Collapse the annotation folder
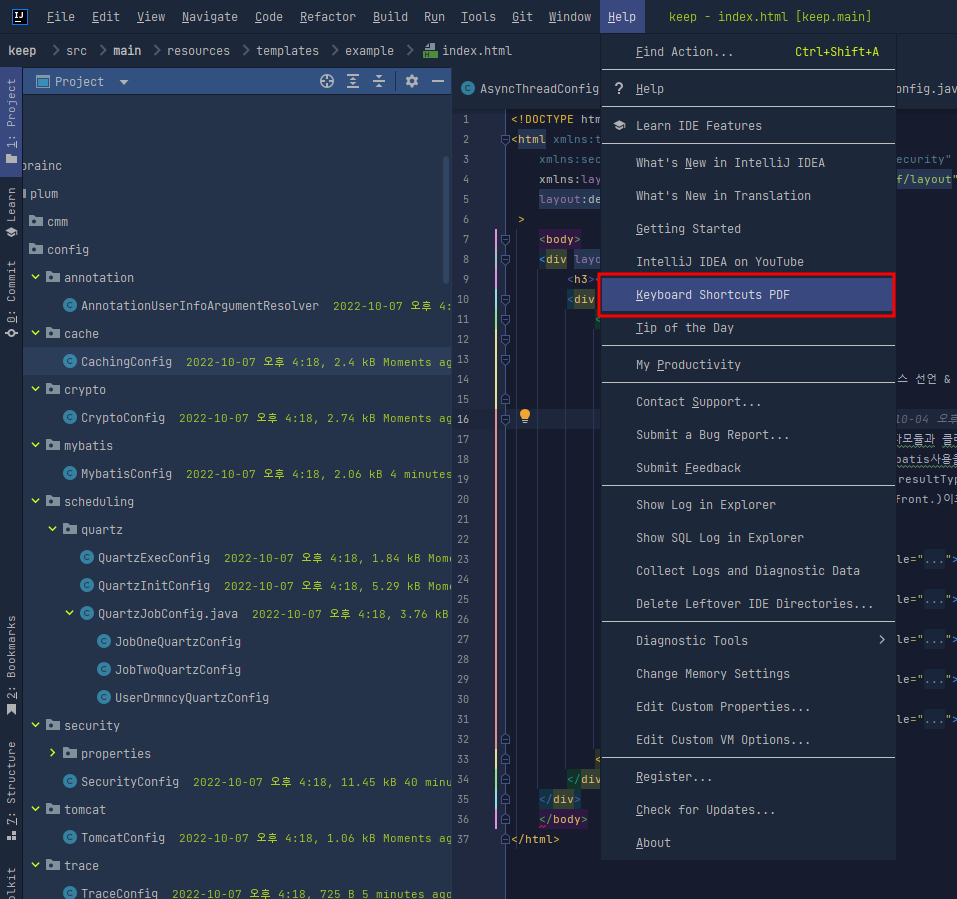The image size is (957, 899). [x=35, y=277]
